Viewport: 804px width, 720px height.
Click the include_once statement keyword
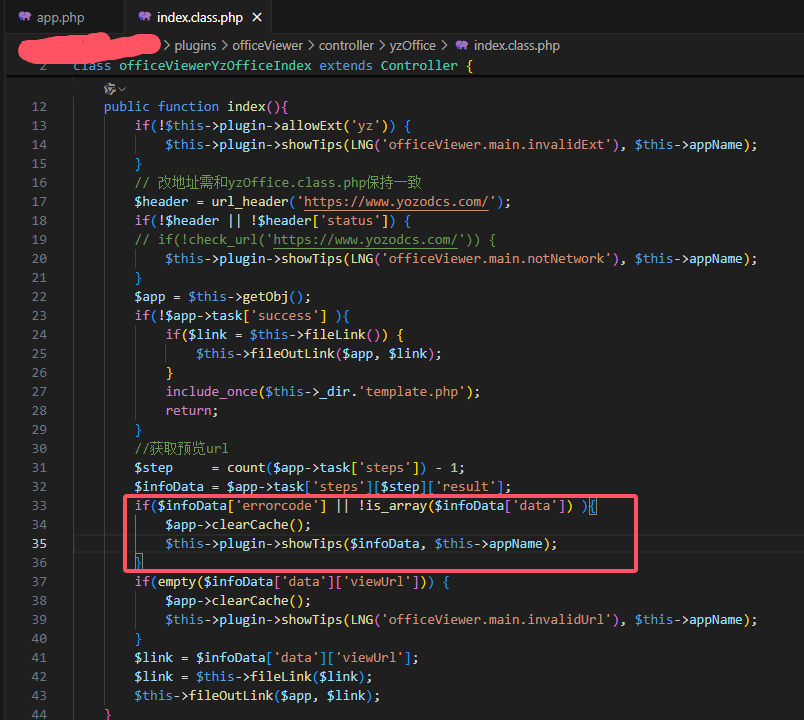[x=211, y=392]
